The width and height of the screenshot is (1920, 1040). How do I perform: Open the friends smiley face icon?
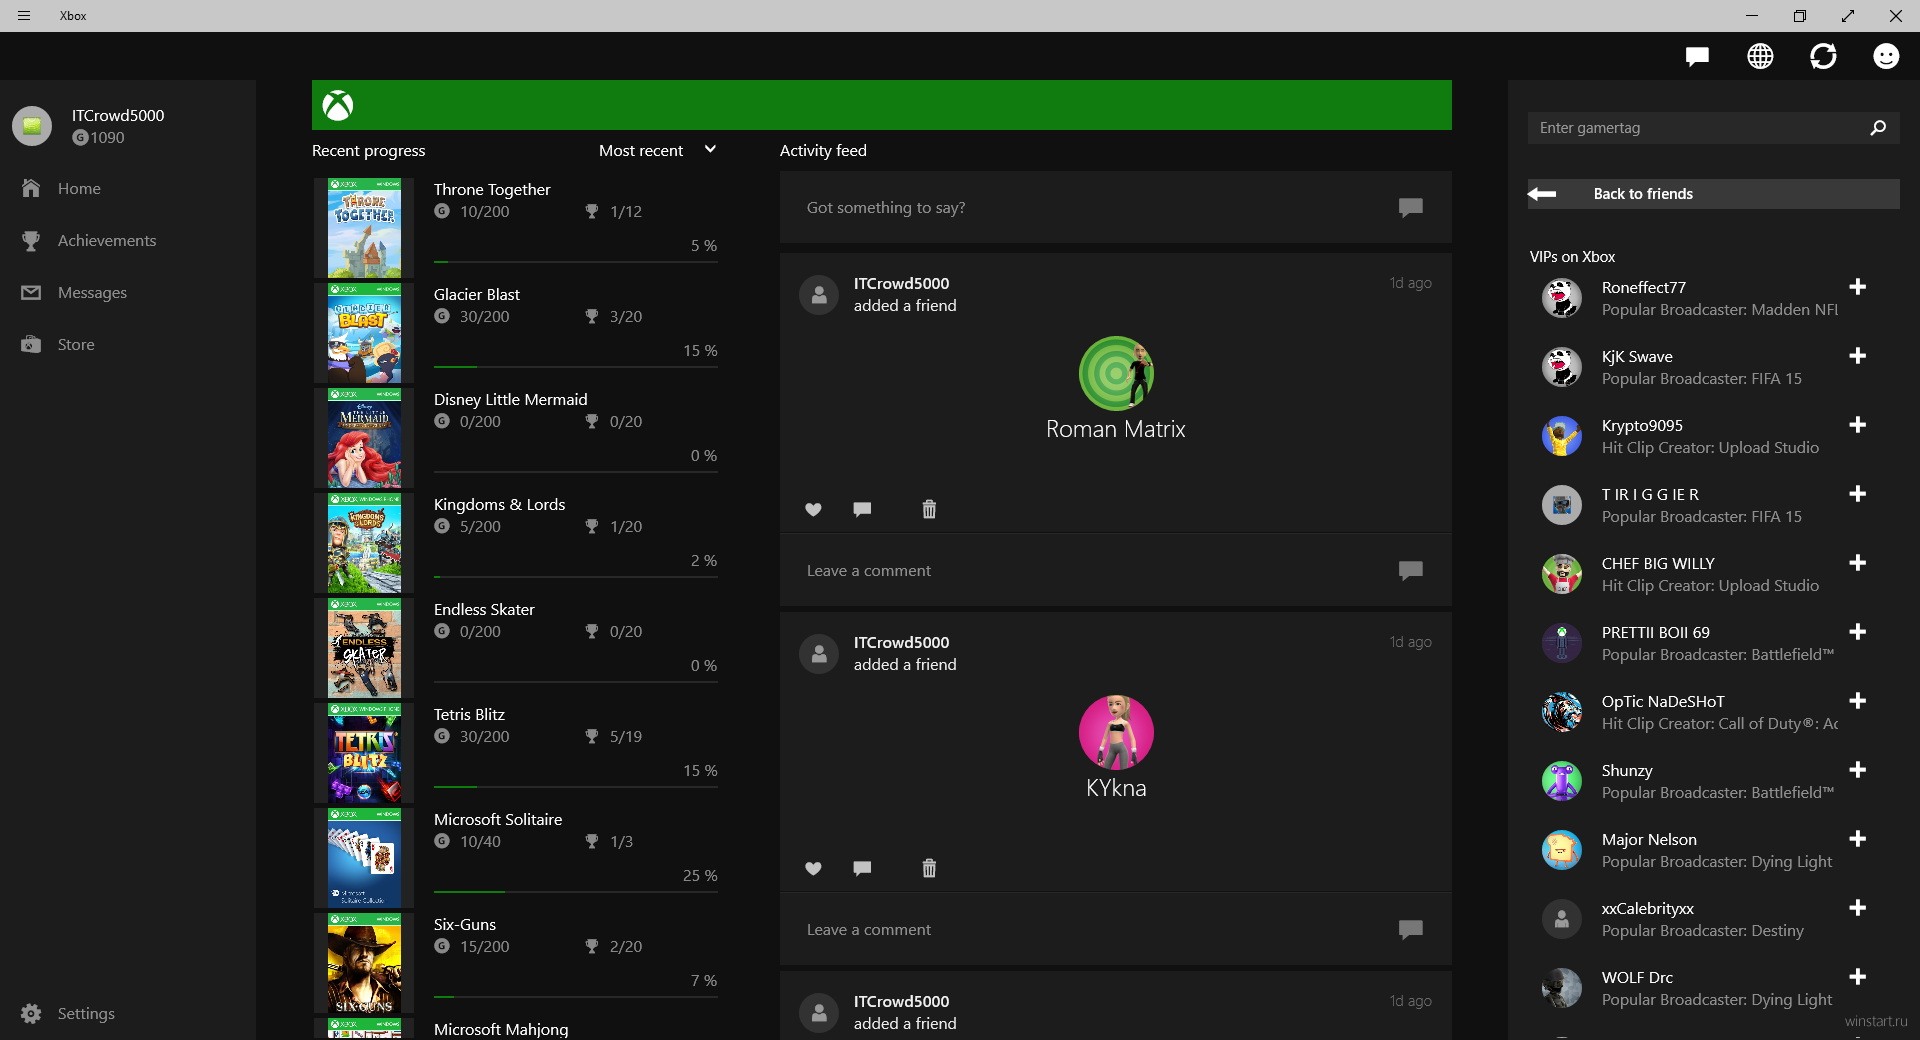point(1886,57)
